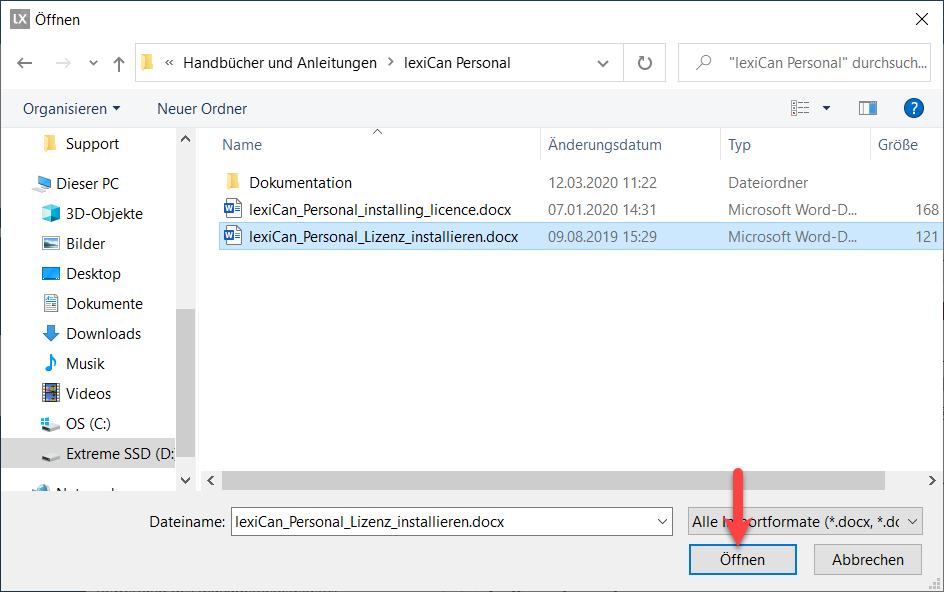Expand the view options dropdown arrow
This screenshot has width=944, height=592.
coord(826,108)
